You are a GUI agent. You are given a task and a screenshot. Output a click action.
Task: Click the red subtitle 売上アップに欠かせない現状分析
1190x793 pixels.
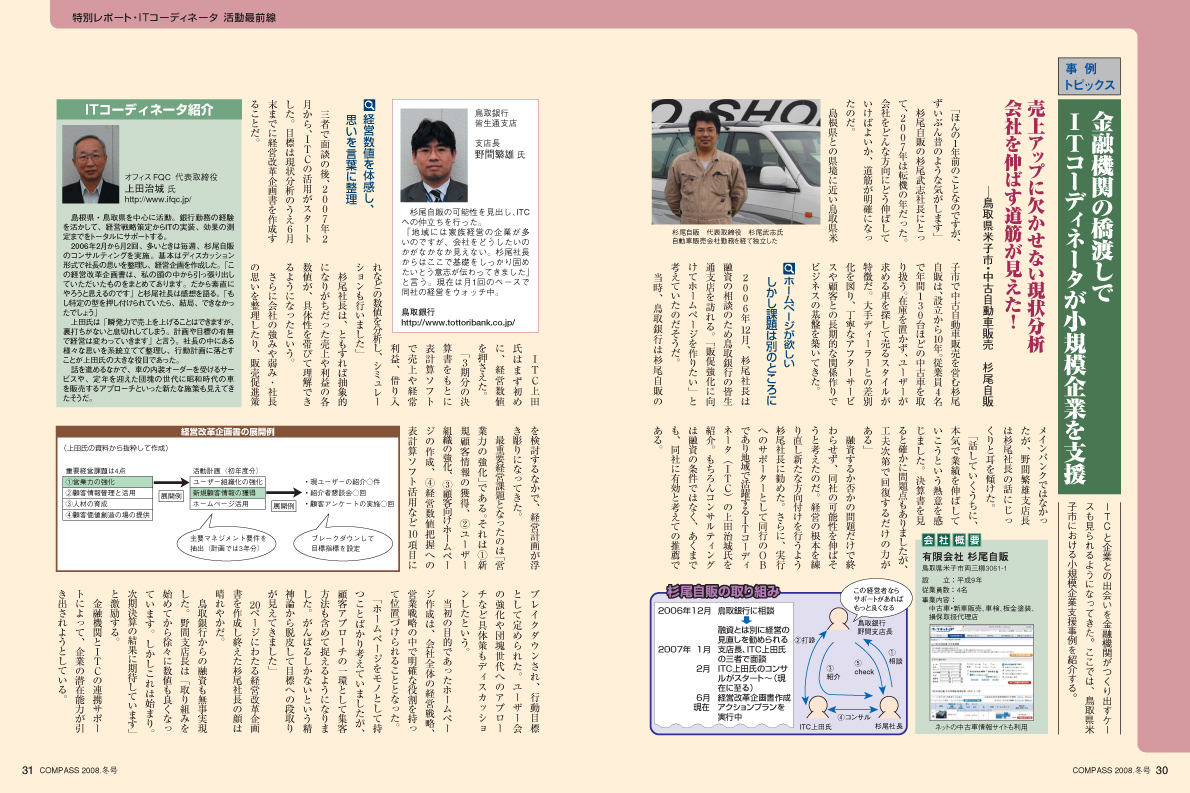[1034, 226]
